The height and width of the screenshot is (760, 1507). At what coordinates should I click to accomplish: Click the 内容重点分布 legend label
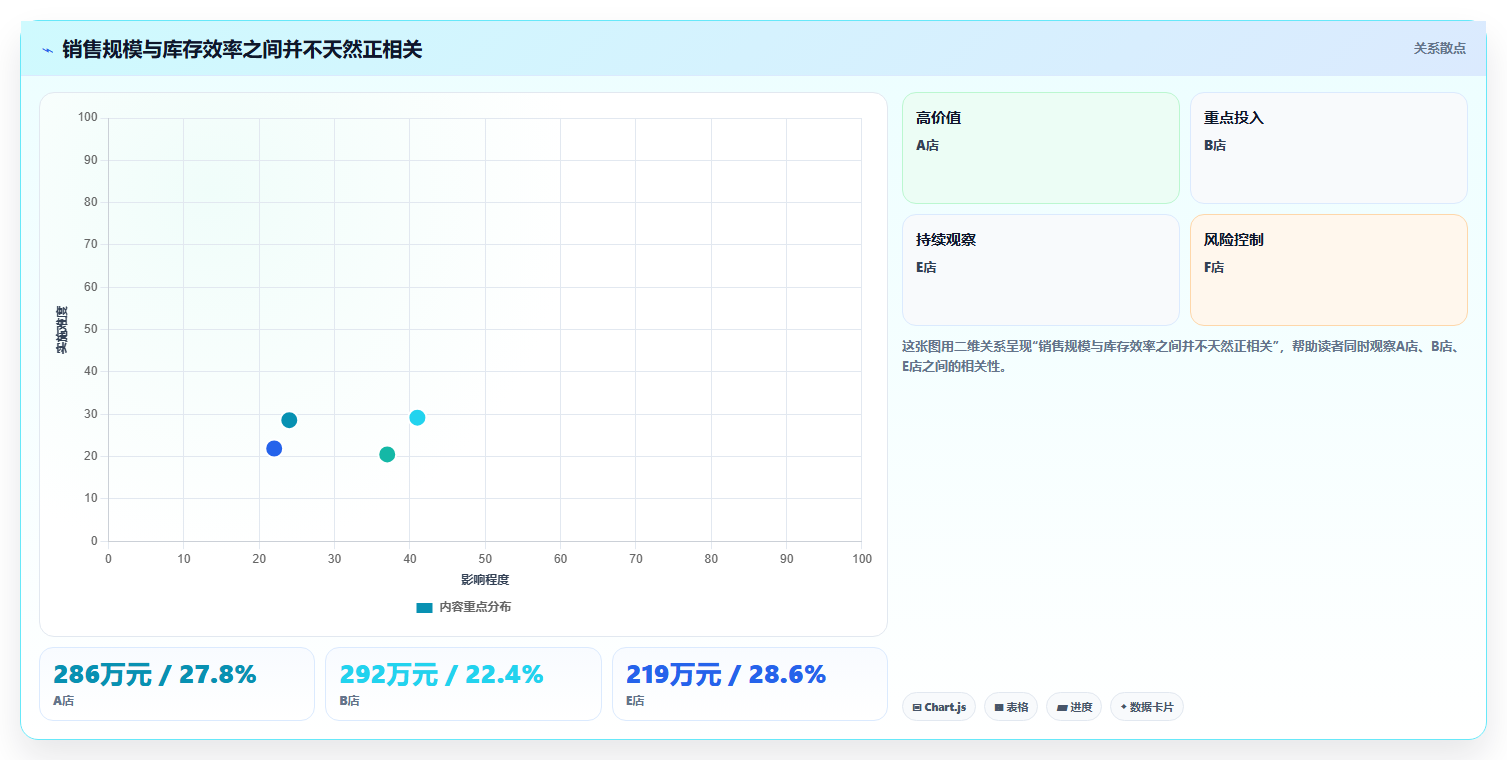click(x=475, y=607)
